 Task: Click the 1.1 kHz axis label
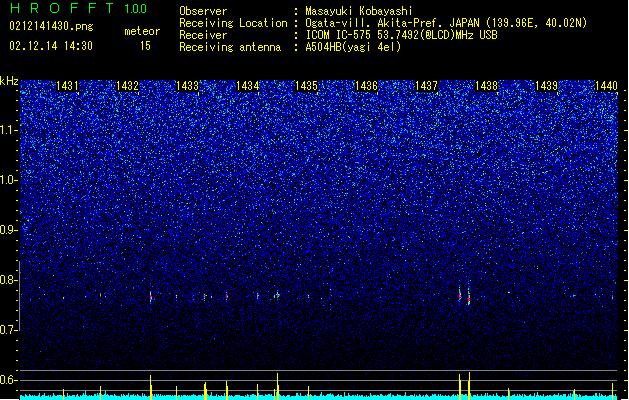pos(9,130)
